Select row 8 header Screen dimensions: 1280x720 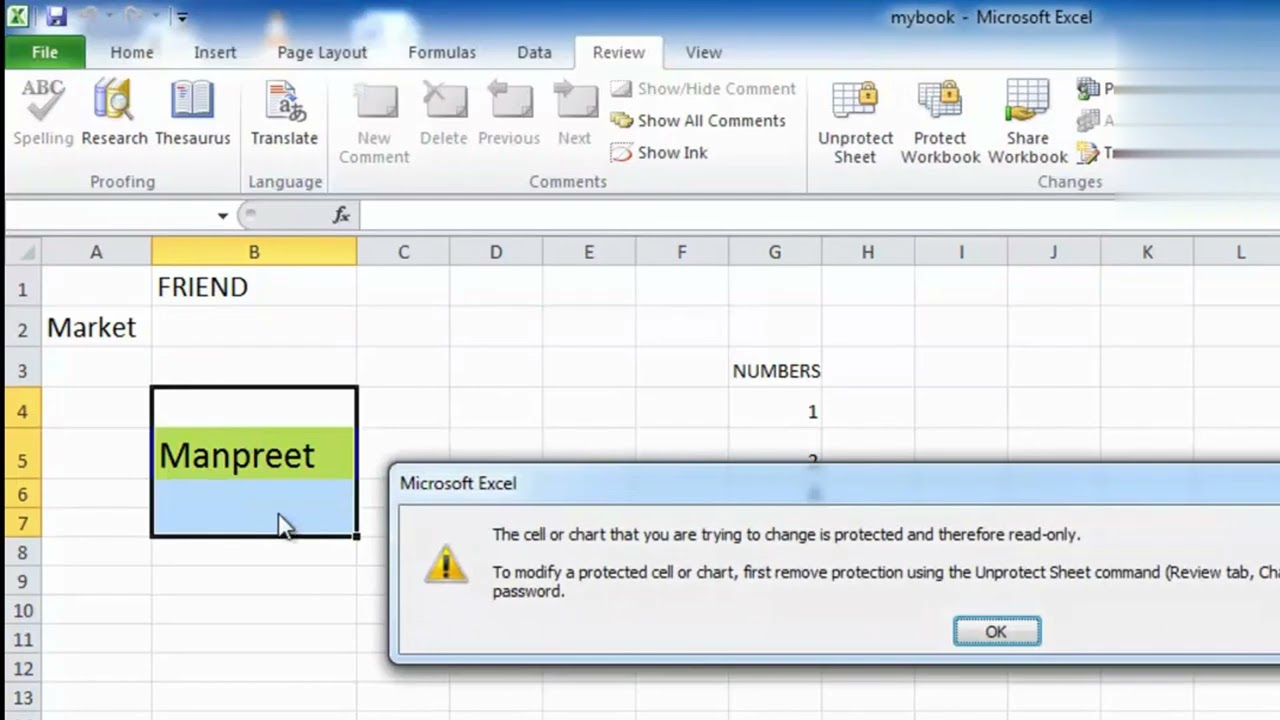click(23, 552)
